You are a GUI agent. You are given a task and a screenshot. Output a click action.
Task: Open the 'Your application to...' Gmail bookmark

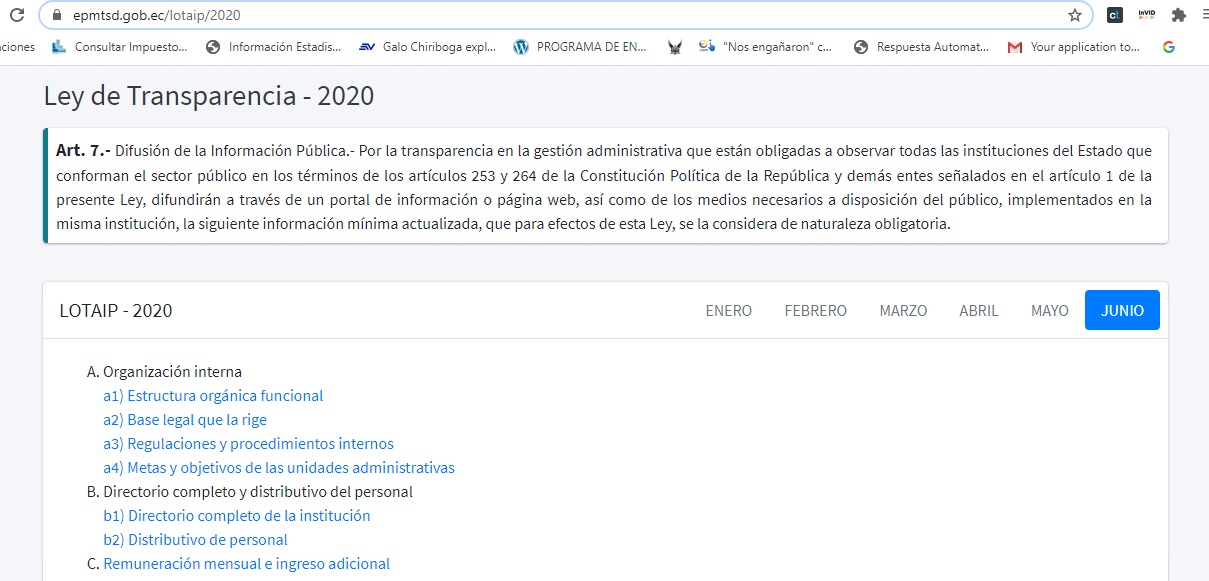coord(1073,47)
